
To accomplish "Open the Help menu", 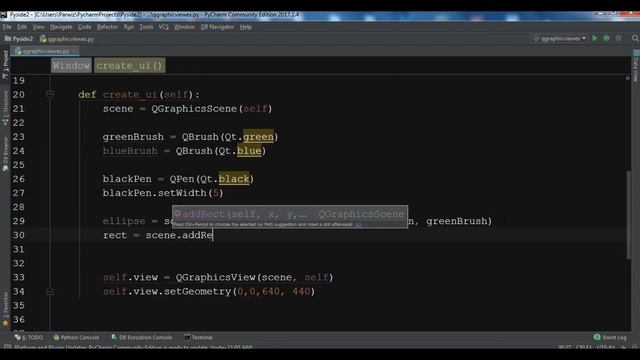I will [245, 27].
